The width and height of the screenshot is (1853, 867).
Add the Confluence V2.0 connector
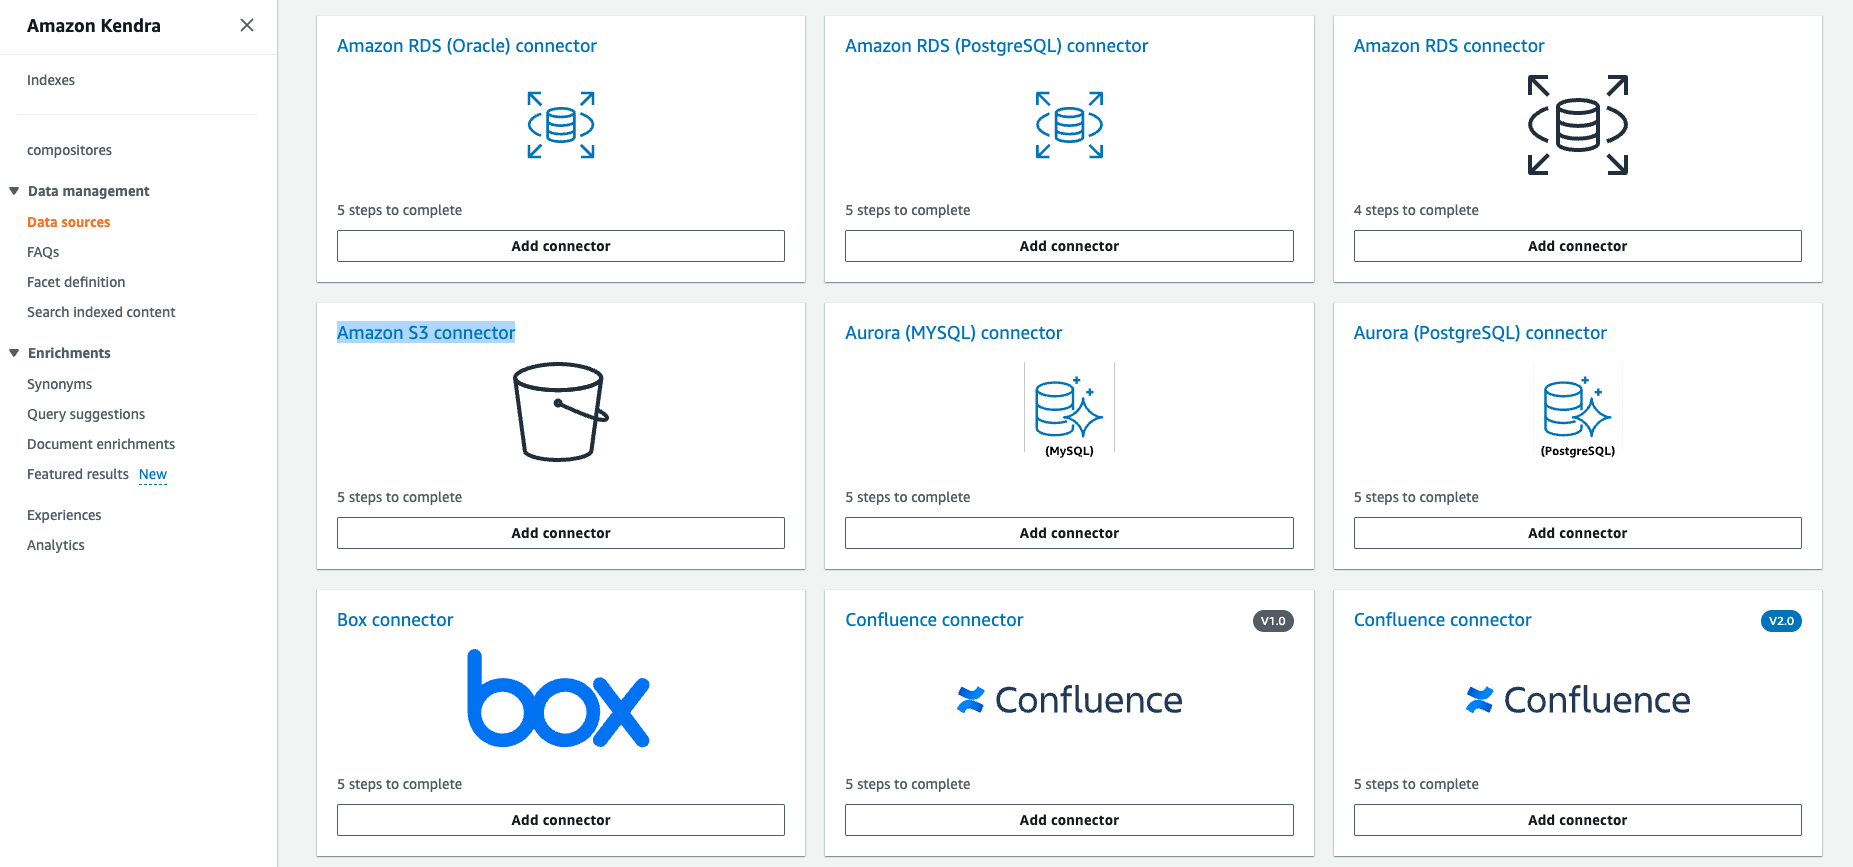coord(1577,820)
